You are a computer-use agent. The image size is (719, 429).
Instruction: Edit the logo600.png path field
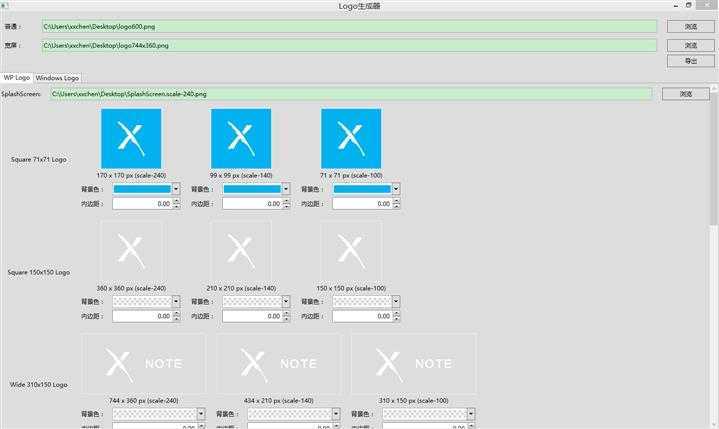click(x=349, y=27)
